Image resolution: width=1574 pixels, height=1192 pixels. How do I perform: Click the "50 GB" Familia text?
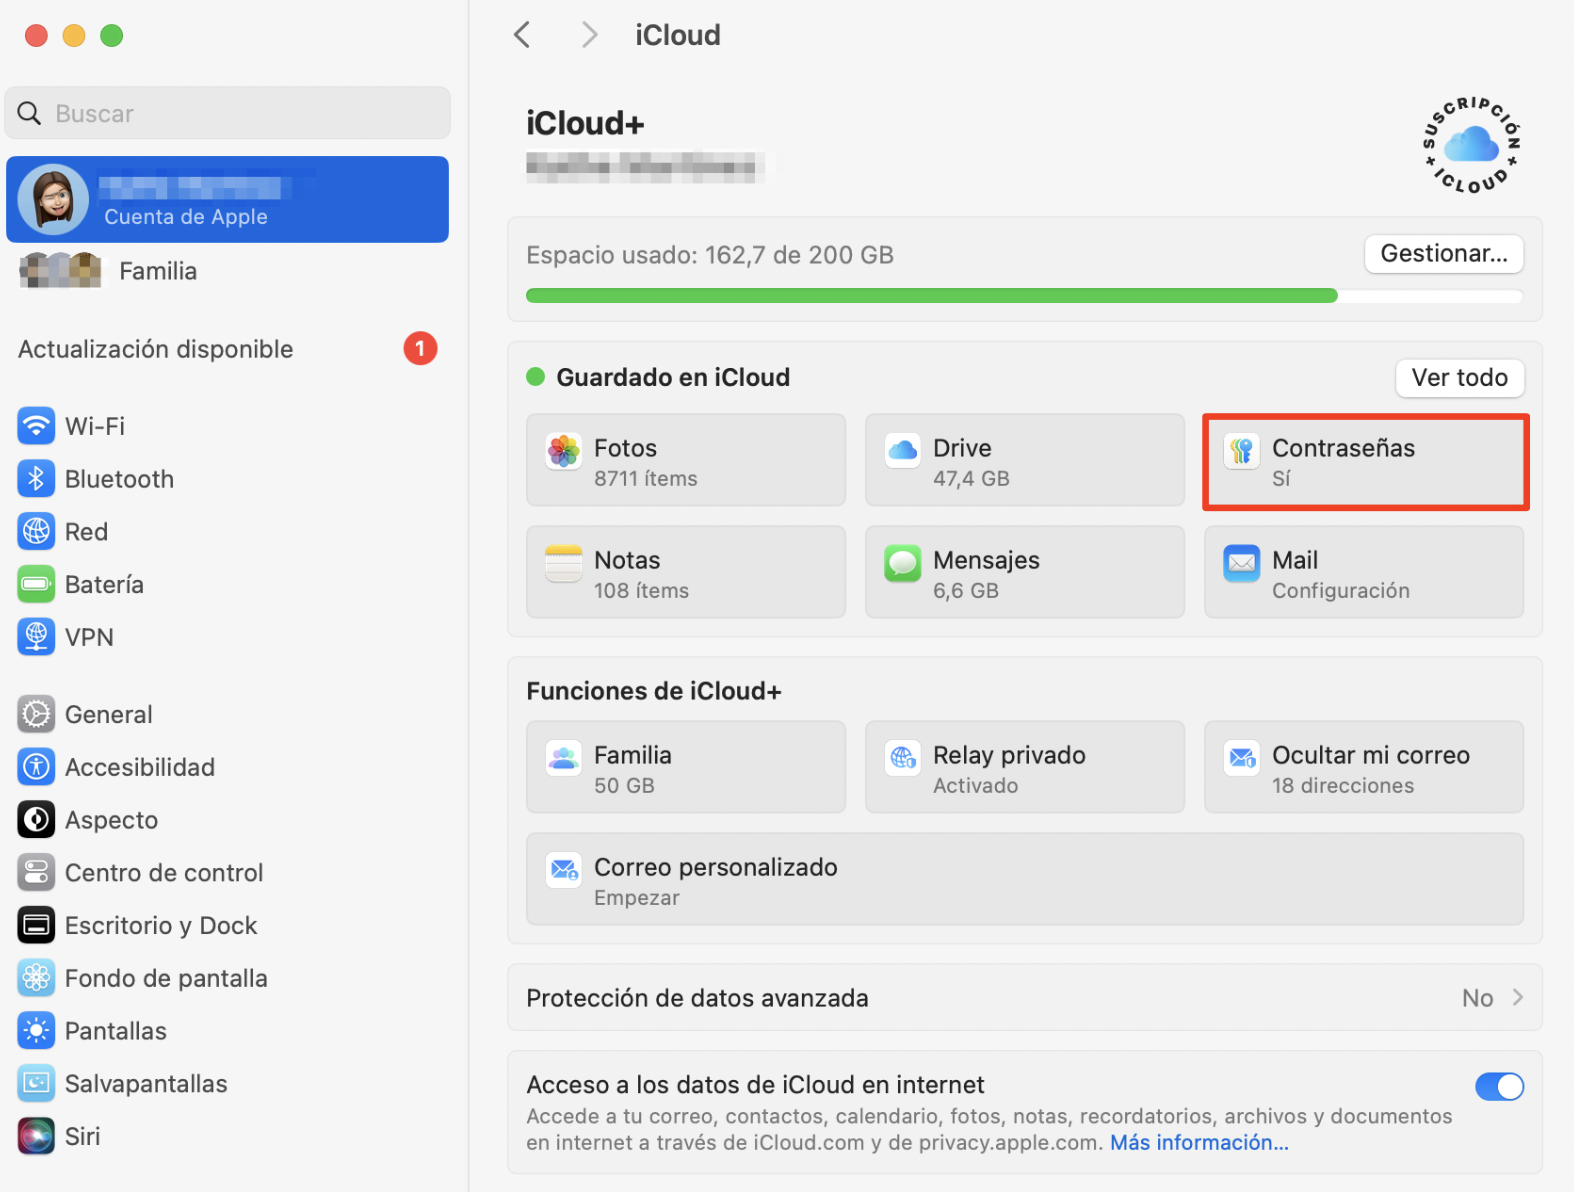[624, 786]
